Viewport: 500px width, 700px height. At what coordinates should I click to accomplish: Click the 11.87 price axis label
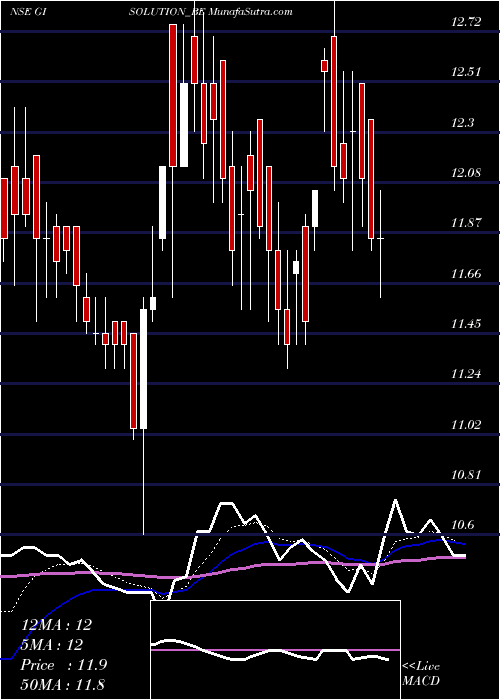pyautogui.click(x=466, y=223)
